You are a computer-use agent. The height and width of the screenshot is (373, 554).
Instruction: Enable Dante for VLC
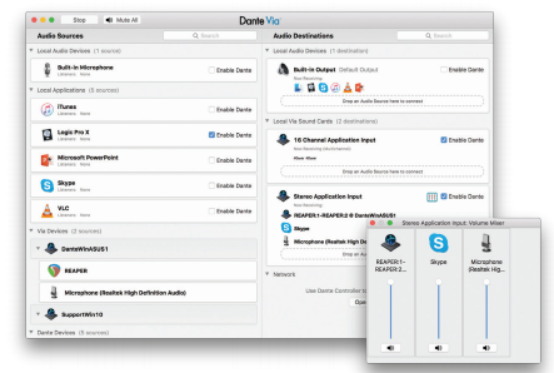point(212,211)
